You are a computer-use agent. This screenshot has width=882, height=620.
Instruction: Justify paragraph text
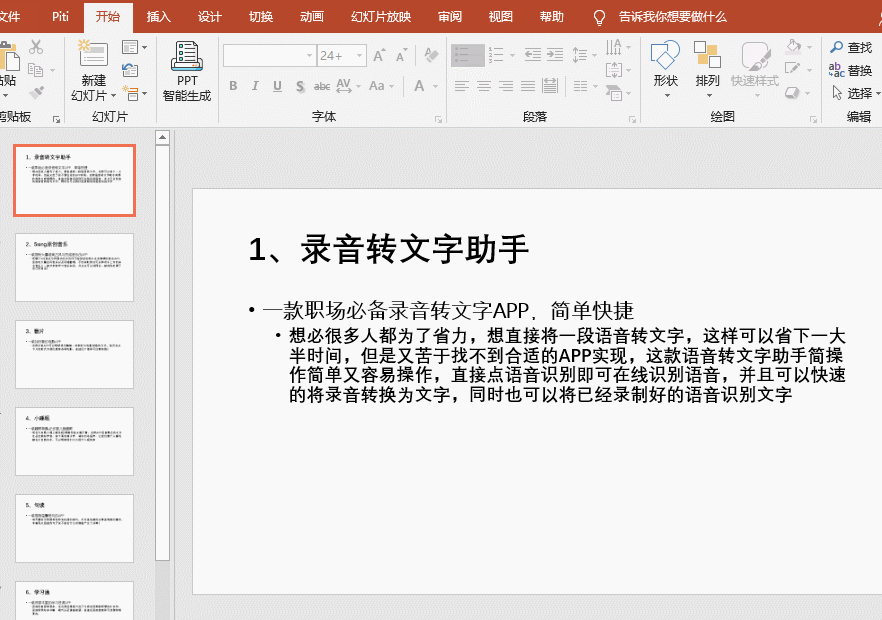(528, 86)
